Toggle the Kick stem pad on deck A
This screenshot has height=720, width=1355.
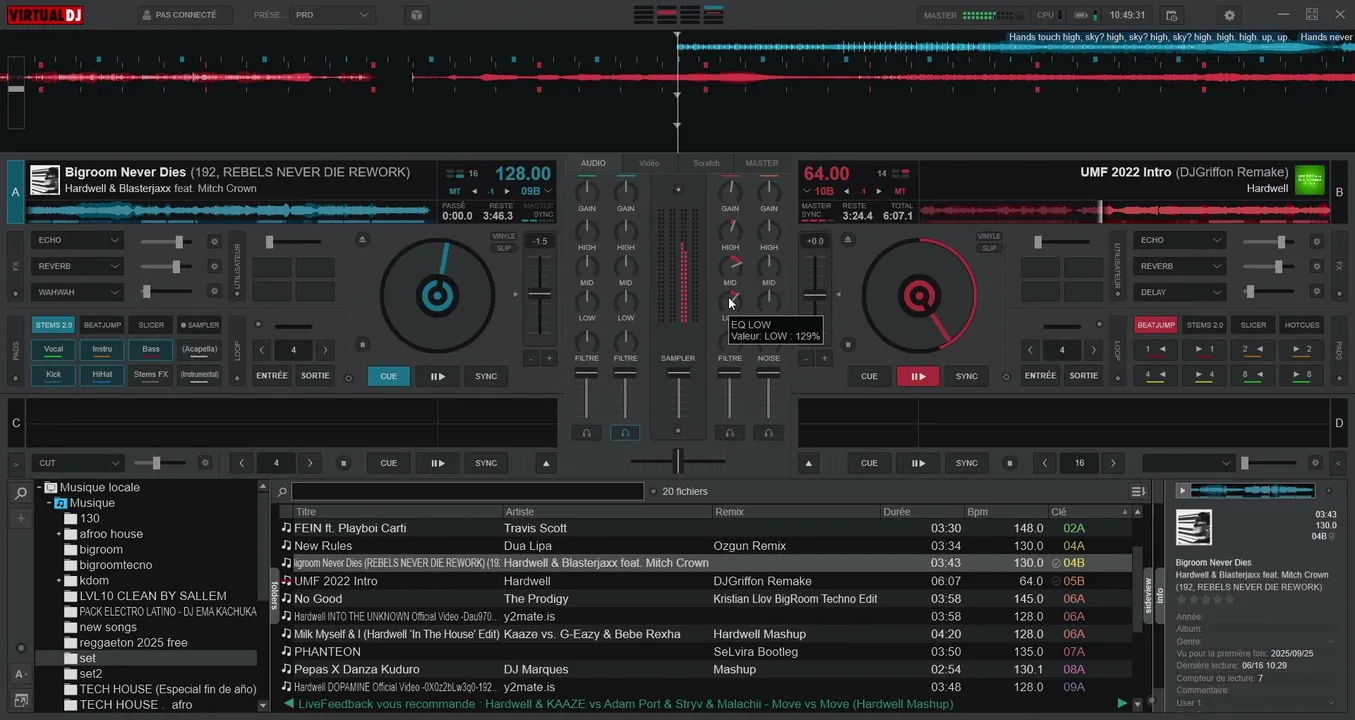(x=53, y=374)
